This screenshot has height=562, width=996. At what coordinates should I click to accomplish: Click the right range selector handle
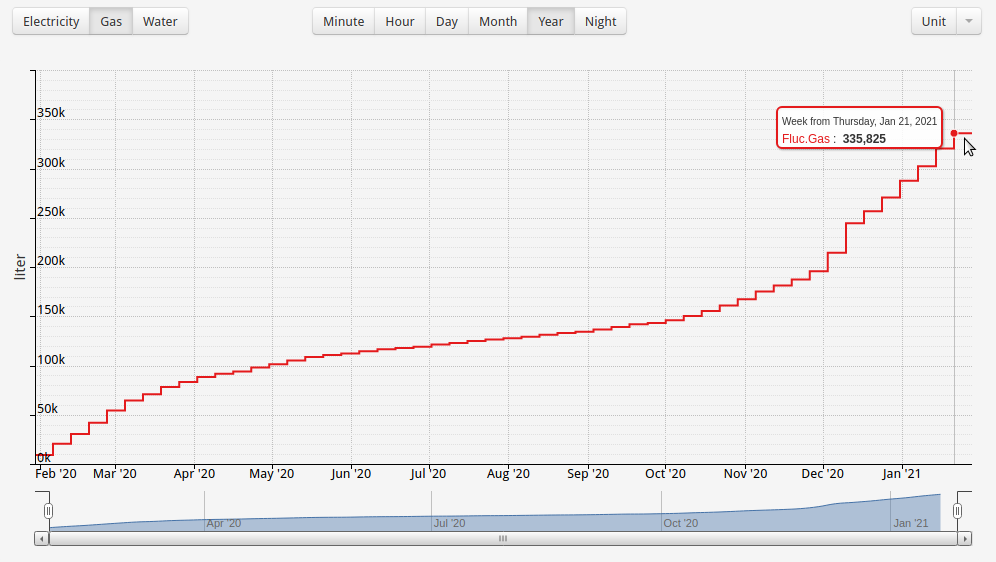pyautogui.click(x=957, y=511)
